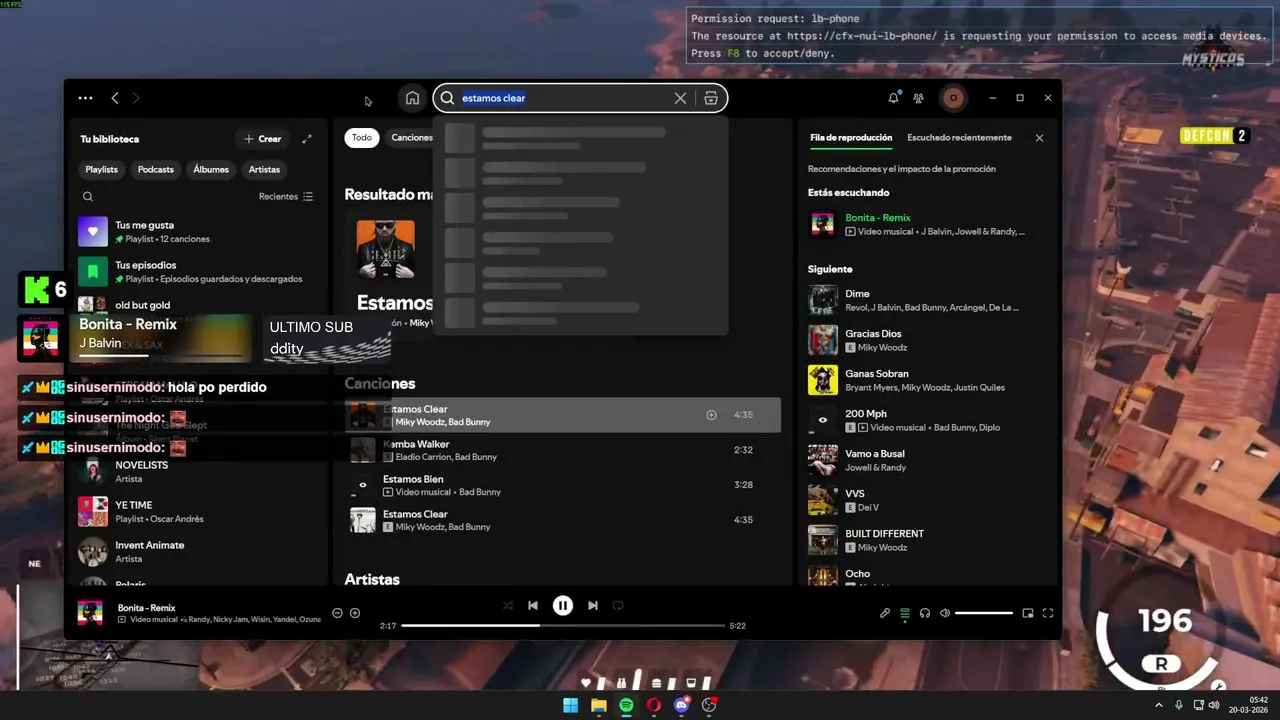Open the mini player

point(1028,613)
